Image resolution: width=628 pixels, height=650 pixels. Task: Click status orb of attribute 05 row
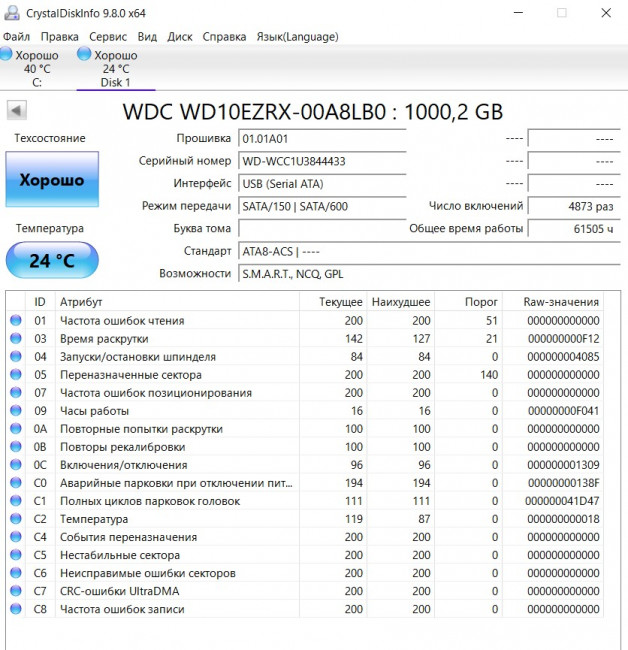click(x=16, y=374)
